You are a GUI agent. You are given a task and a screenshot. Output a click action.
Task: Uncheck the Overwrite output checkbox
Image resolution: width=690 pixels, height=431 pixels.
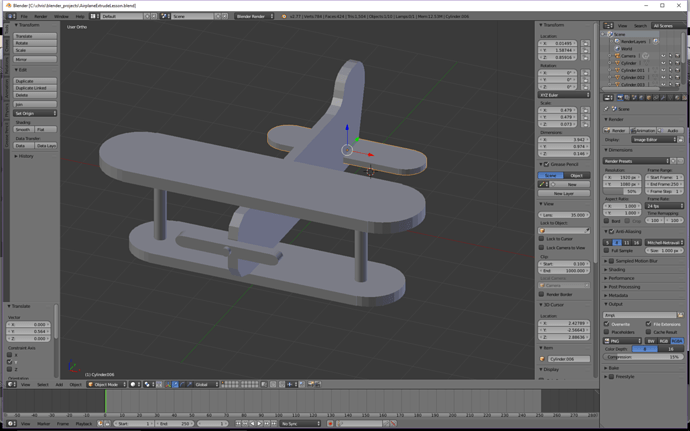pos(607,324)
